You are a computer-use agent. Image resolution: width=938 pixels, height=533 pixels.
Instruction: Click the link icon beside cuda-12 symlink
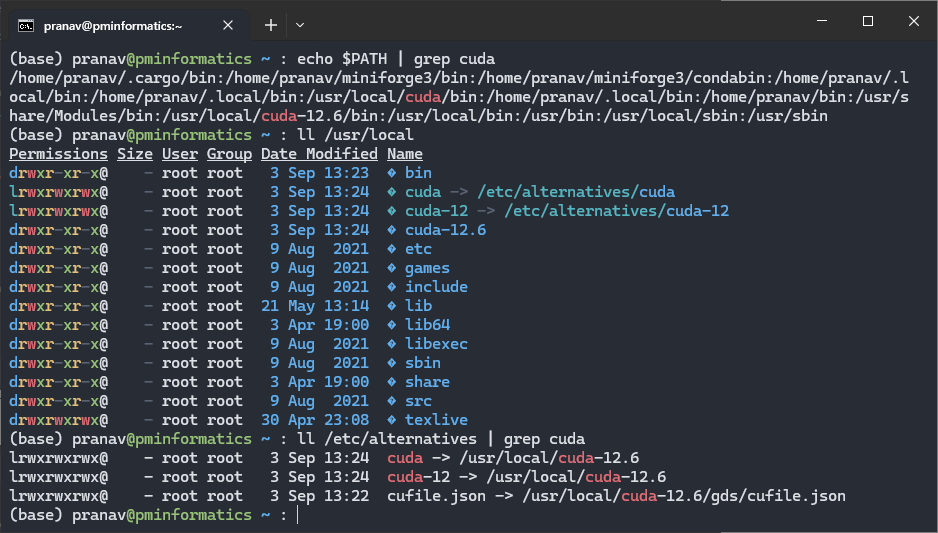coord(391,211)
